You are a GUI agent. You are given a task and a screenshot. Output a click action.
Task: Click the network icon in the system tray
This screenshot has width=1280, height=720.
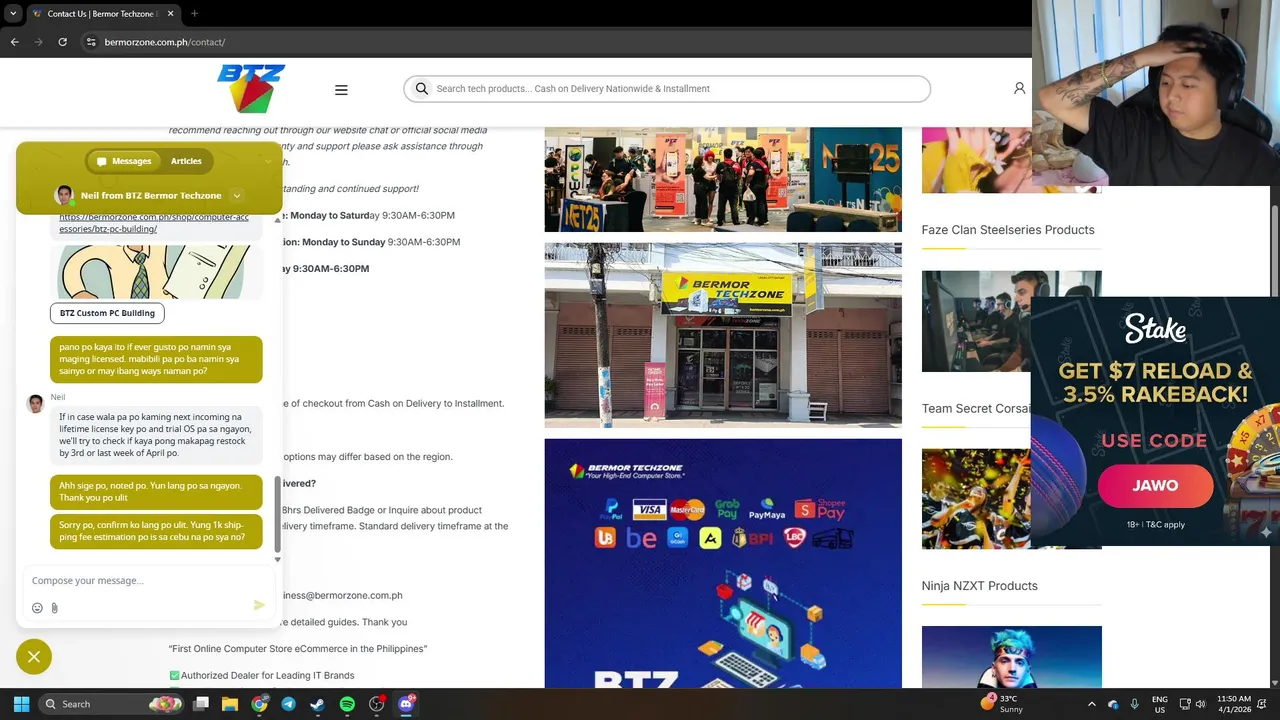[x=1185, y=704]
